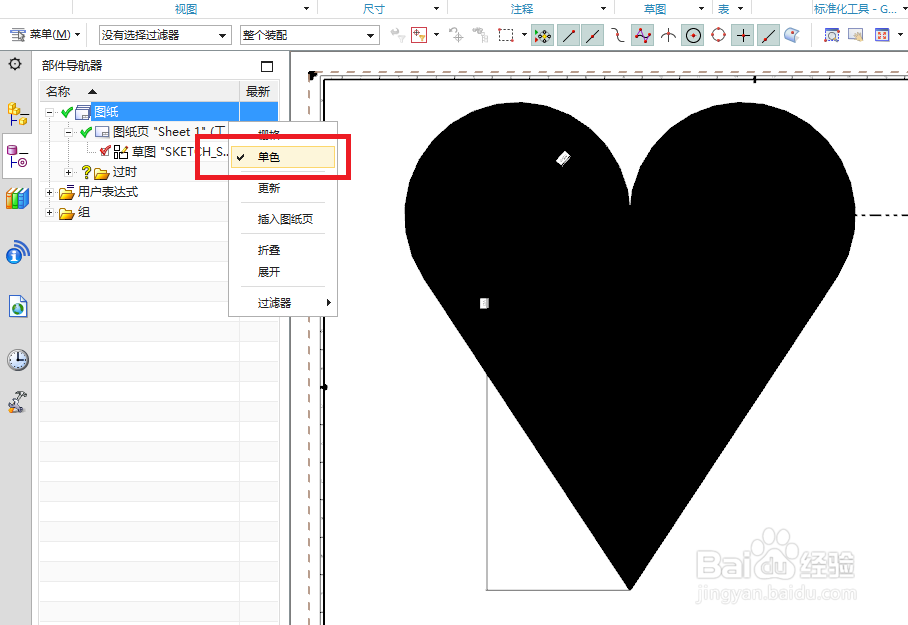
Task: Open the 菜单(M) menu
Action: (x=45, y=34)
